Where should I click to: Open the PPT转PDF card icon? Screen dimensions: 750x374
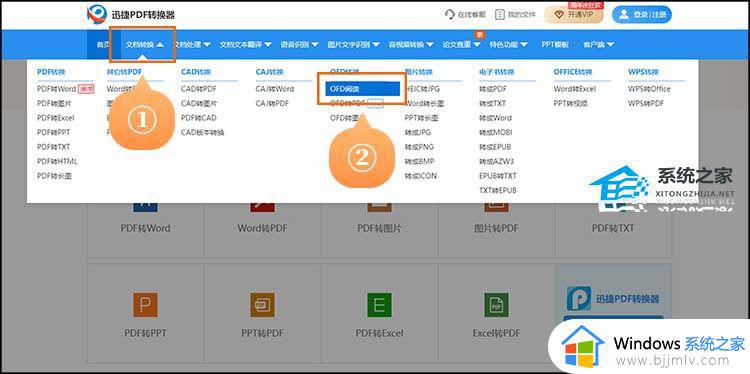263,305
